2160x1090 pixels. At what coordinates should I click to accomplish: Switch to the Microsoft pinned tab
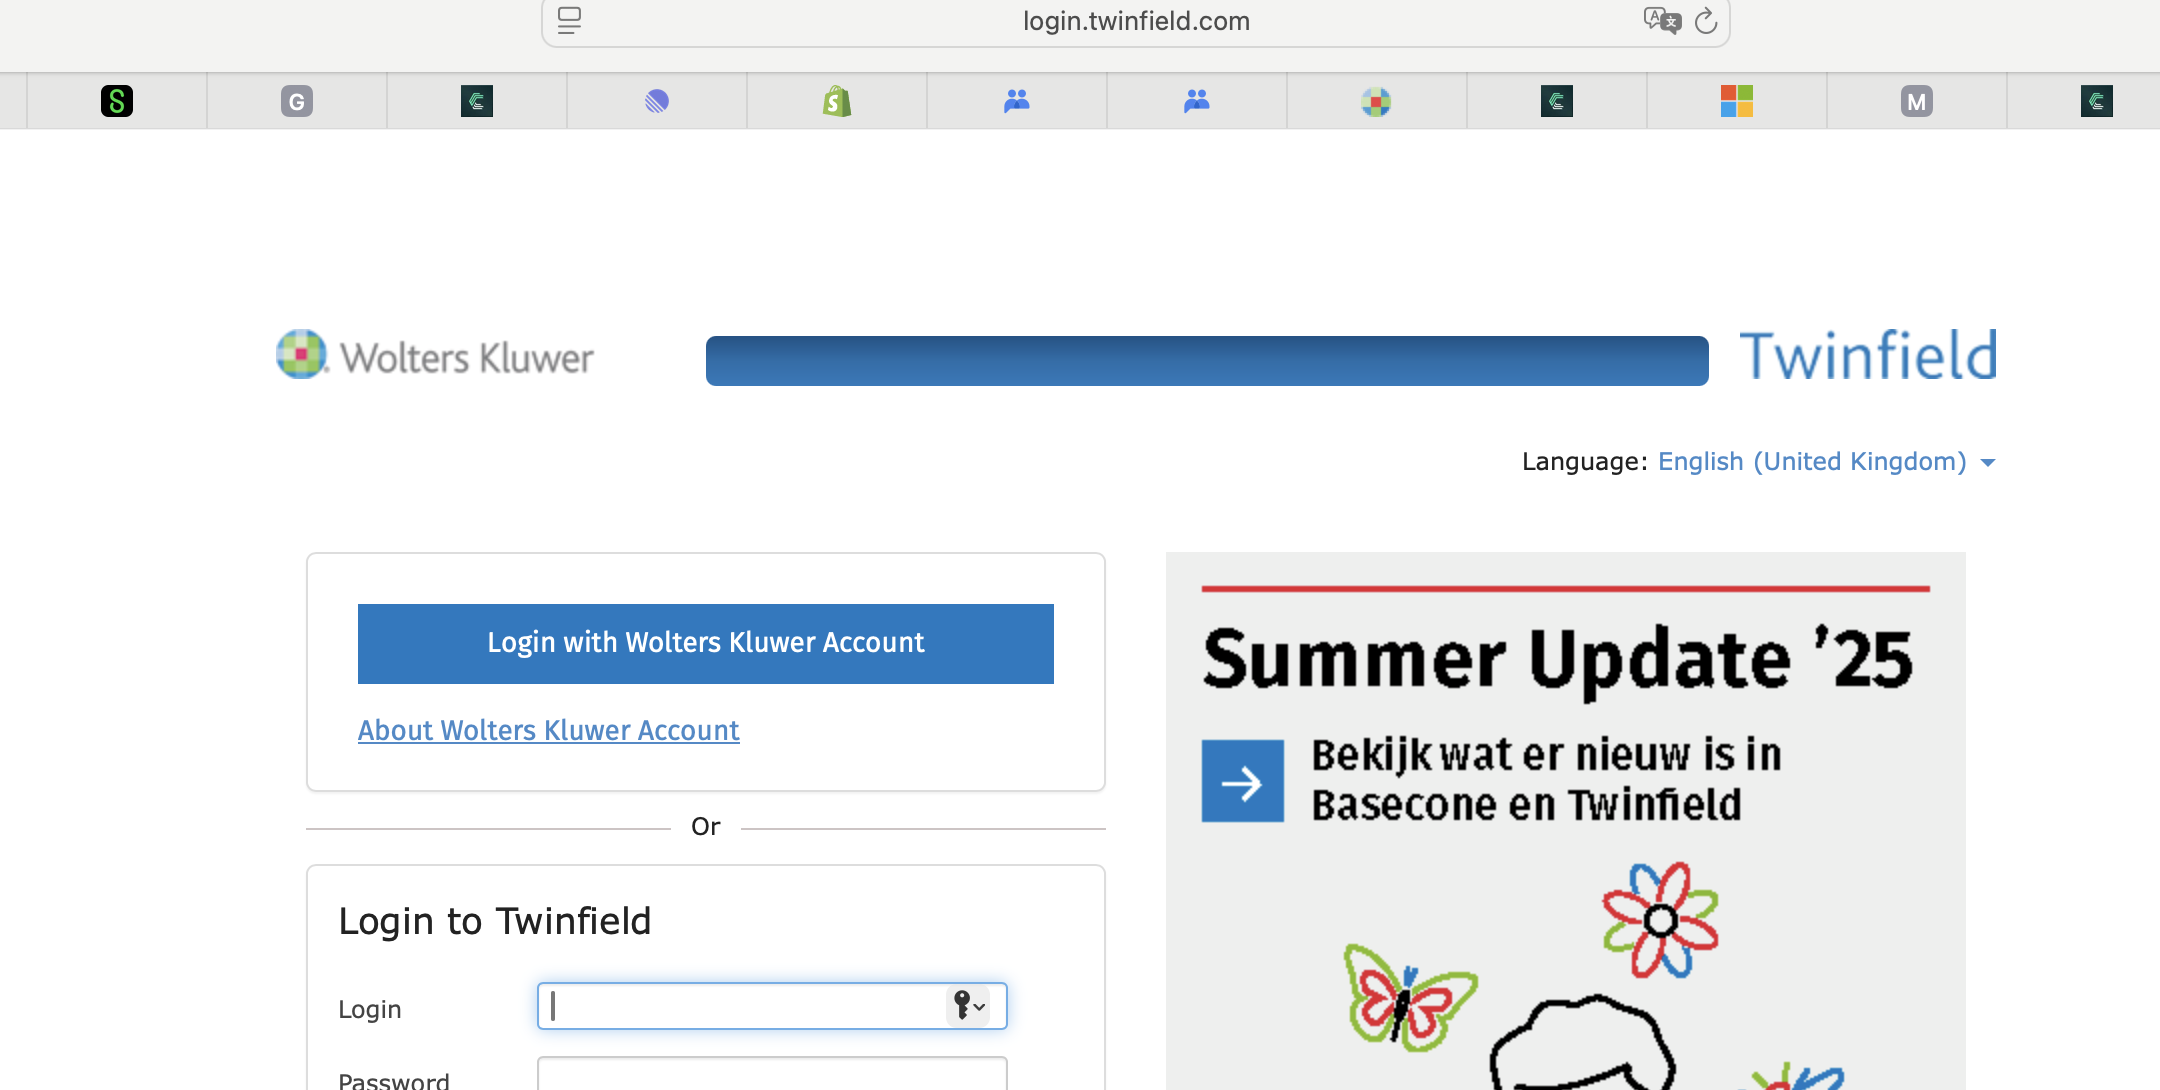coord(1737,101)
